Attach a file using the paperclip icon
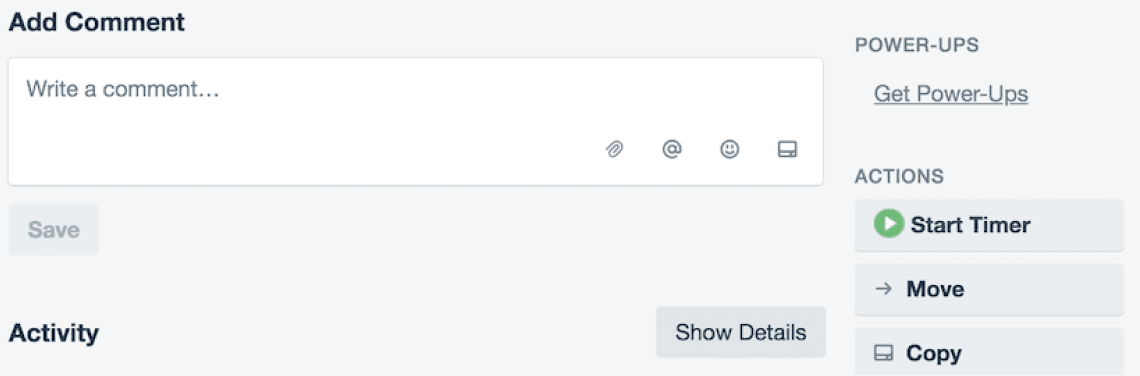The height and width of the screenshot is (376, 1140). [x=614, y=150]
